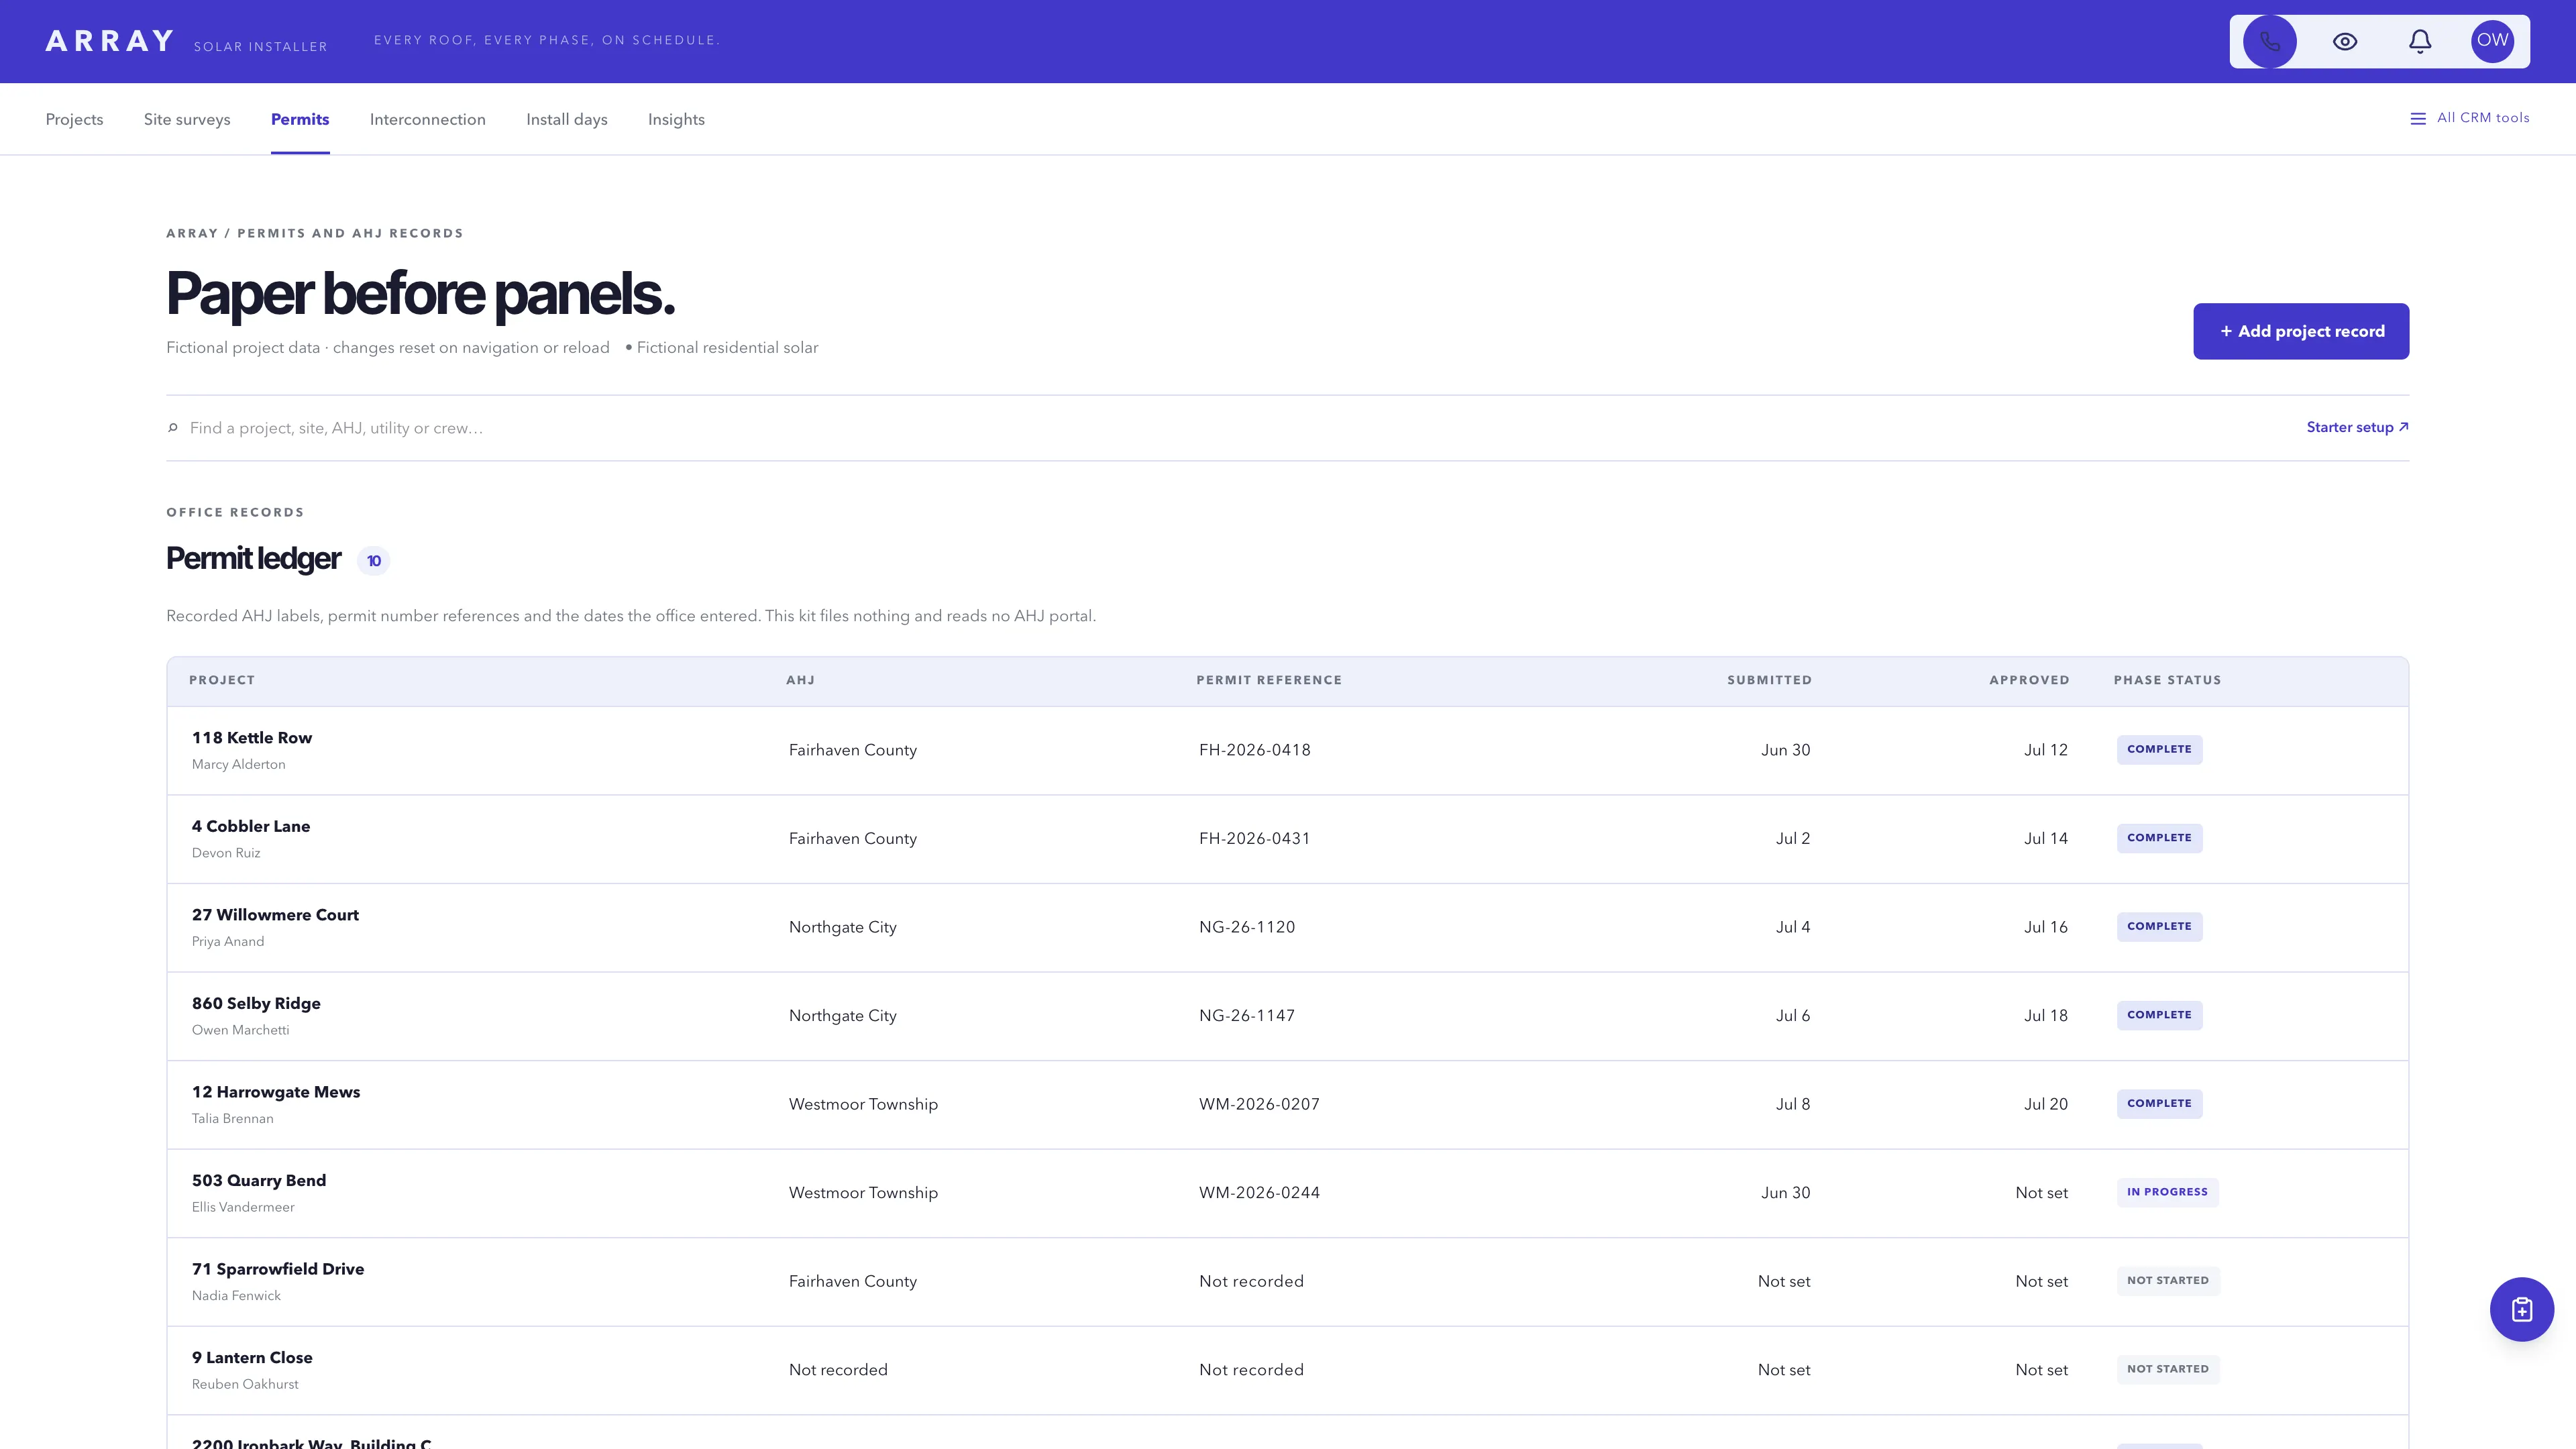Click permit reference NG-26-1147
This screenshot has height=1449, width=2576.
[x=1247, y=1015]
